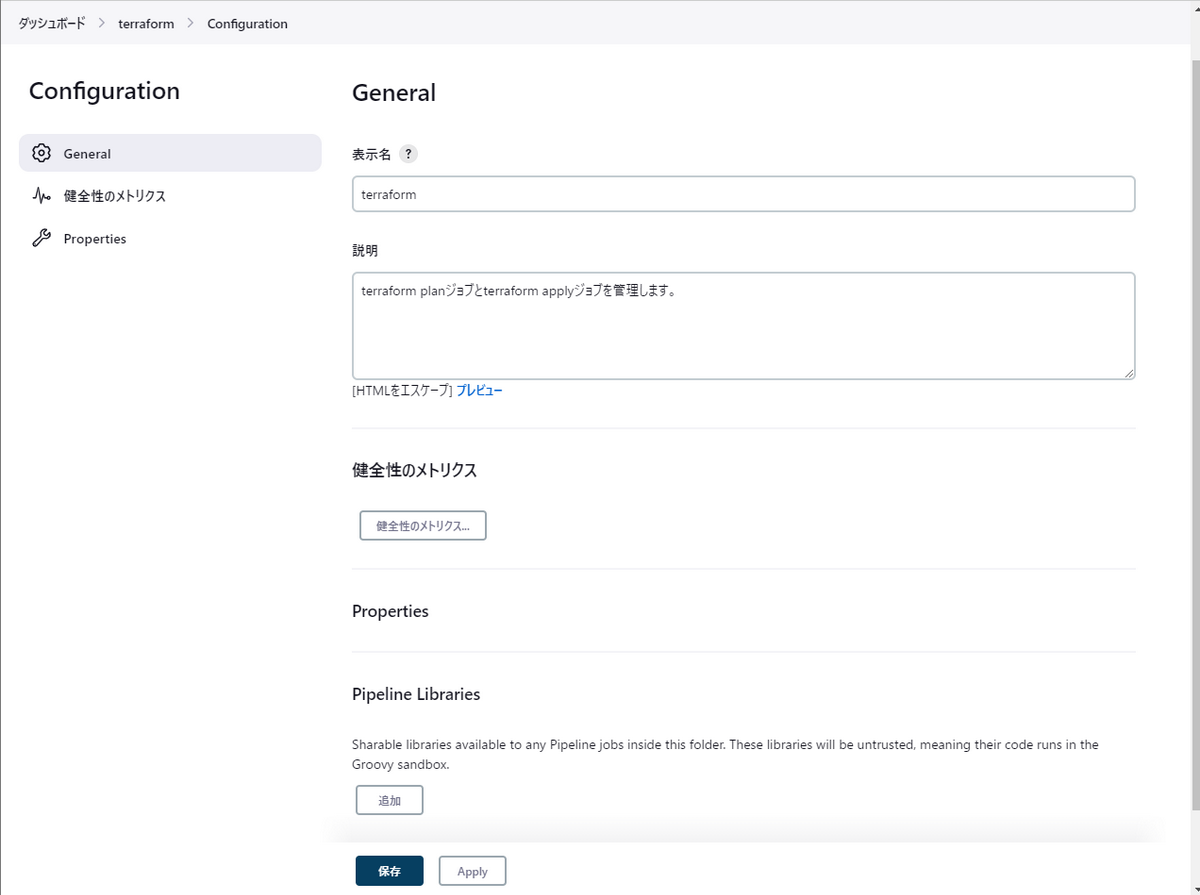Screen dimensions: 1200x895
Task: Click the Configuration breadcrumb
Action: tap(247, 23)
